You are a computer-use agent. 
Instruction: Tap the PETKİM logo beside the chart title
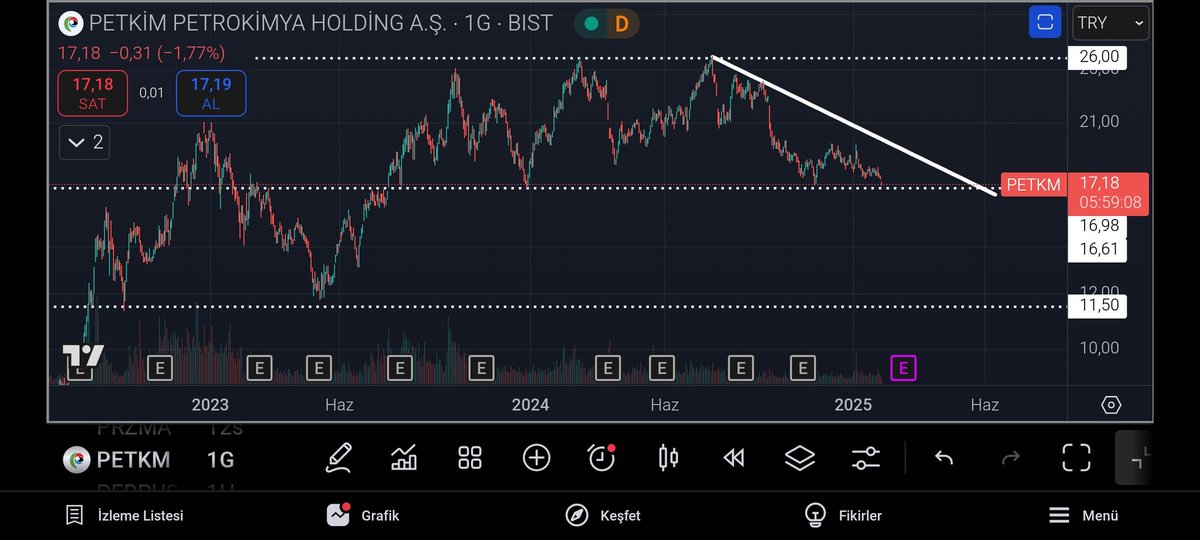click(71, 23)
